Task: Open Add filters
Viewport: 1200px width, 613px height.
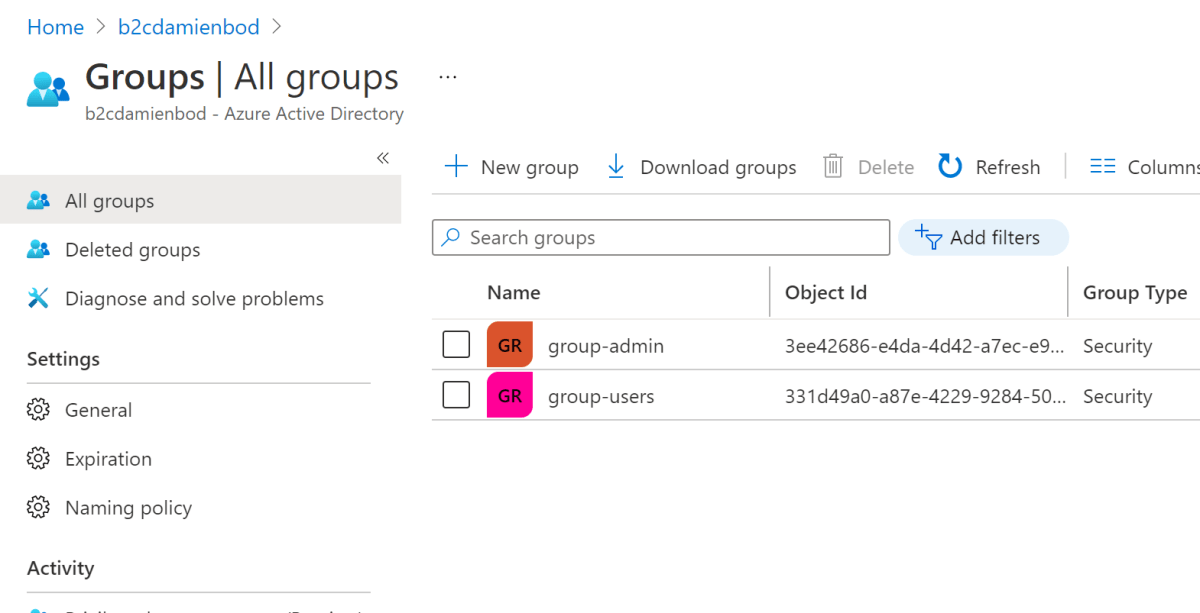Action: 983,237
